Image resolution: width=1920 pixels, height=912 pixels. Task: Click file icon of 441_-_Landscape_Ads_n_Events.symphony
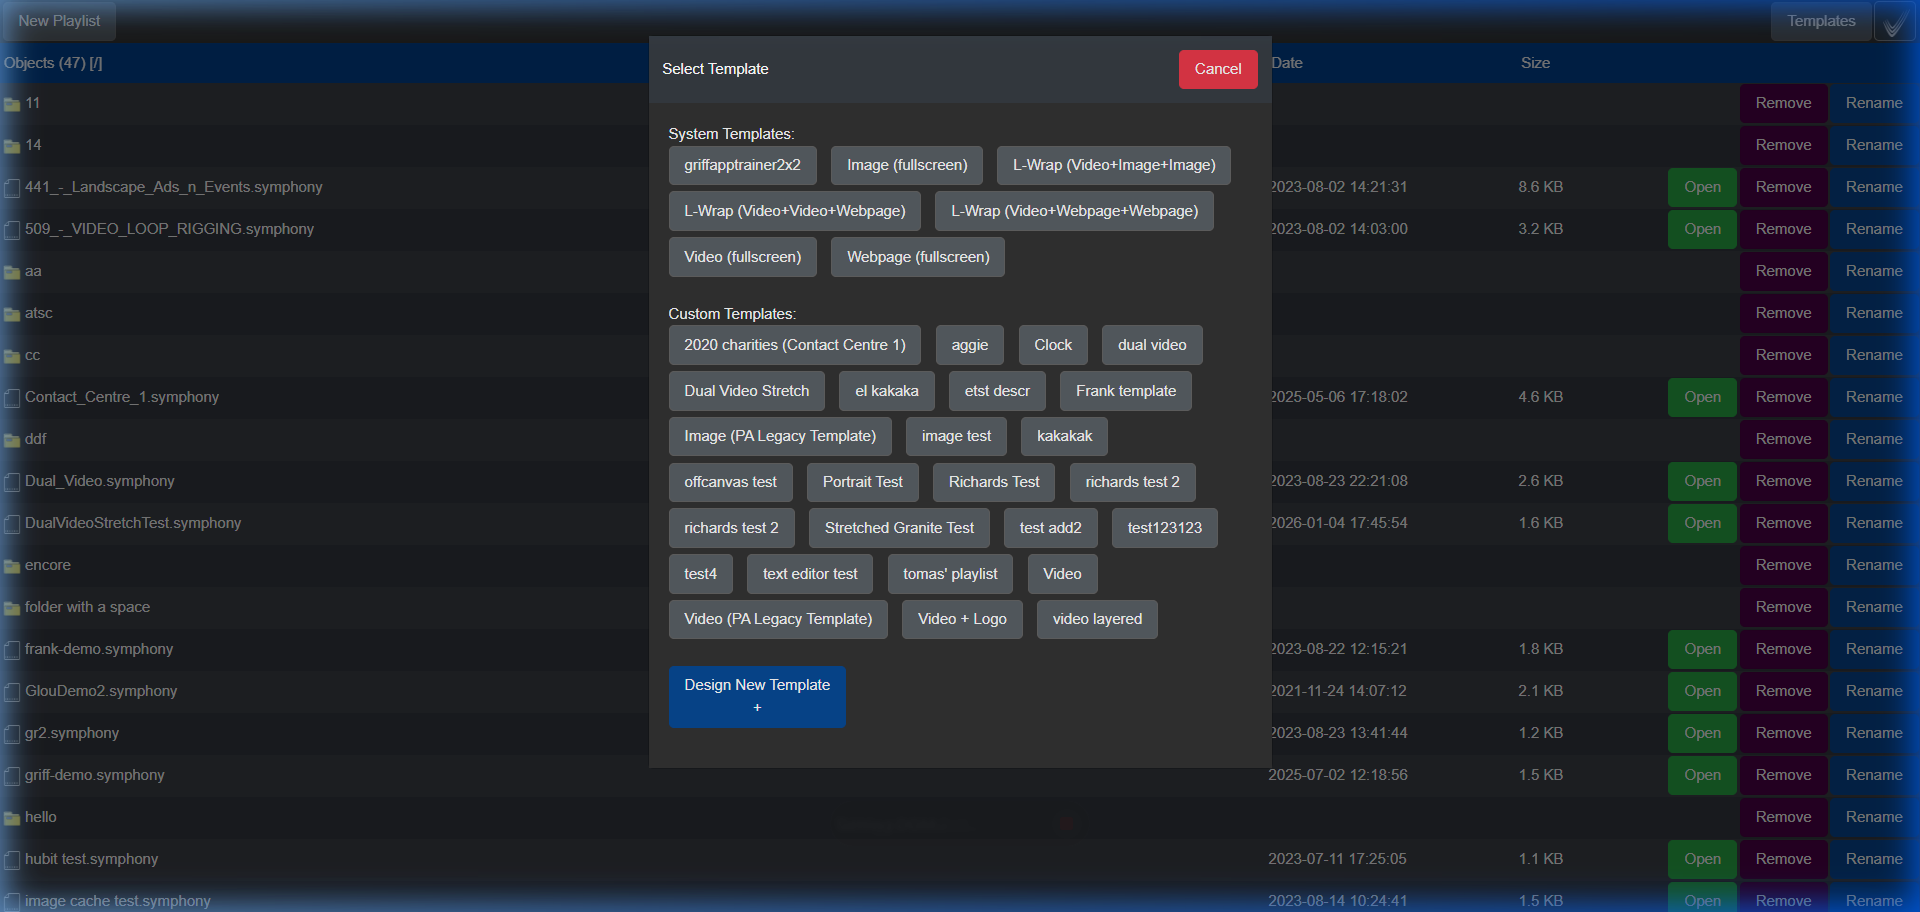point(12,188)
